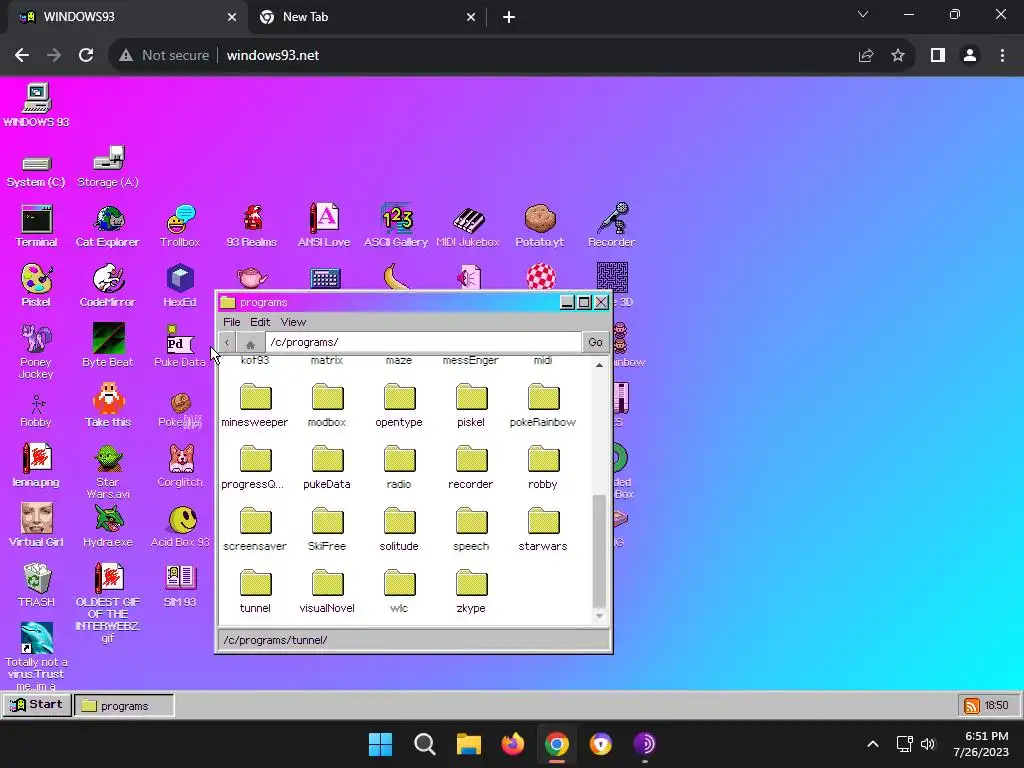Select the zkype folder
Viewport: 1024px width, 768px height.
(x=471, y=591)
